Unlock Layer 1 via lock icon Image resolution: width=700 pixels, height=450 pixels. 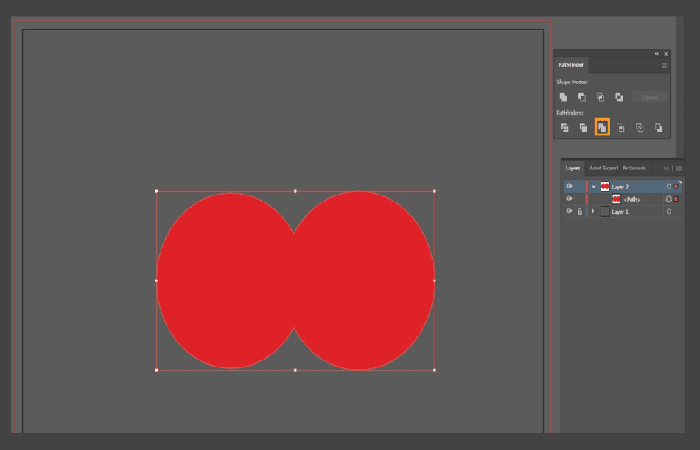580,212
